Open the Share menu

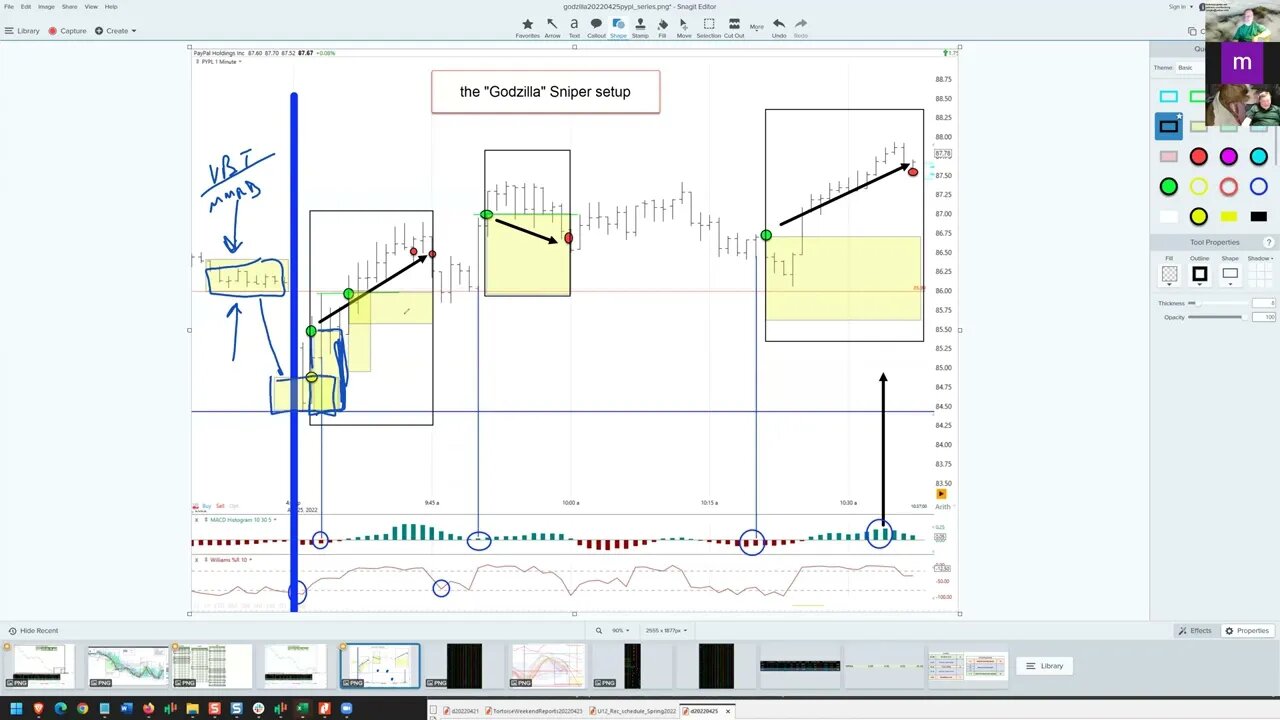click(69, 6)
